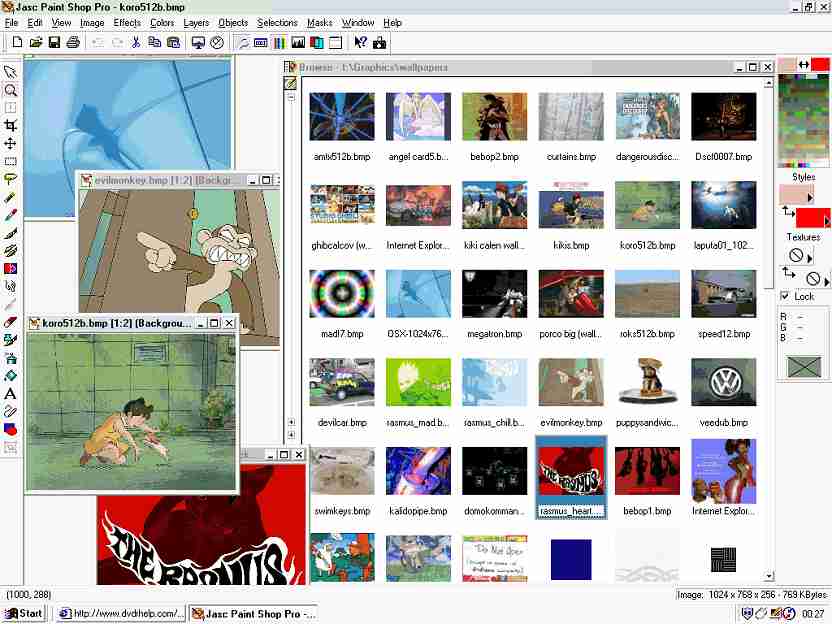Toggle the Tool Palette toolbar button
Image resolution: width=832 pixels, height=624 pixels.
(x=242, y=42)
